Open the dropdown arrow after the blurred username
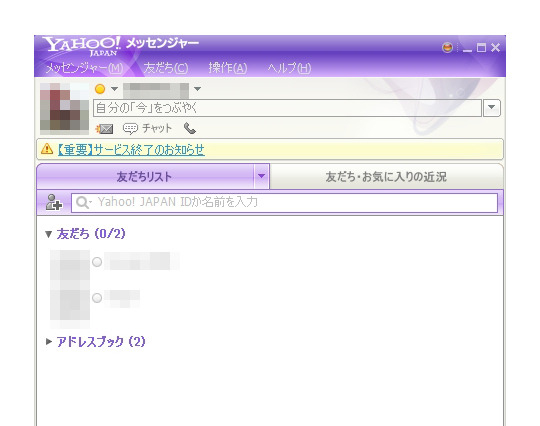Screen dimensions: 540x426 point(197,89)
